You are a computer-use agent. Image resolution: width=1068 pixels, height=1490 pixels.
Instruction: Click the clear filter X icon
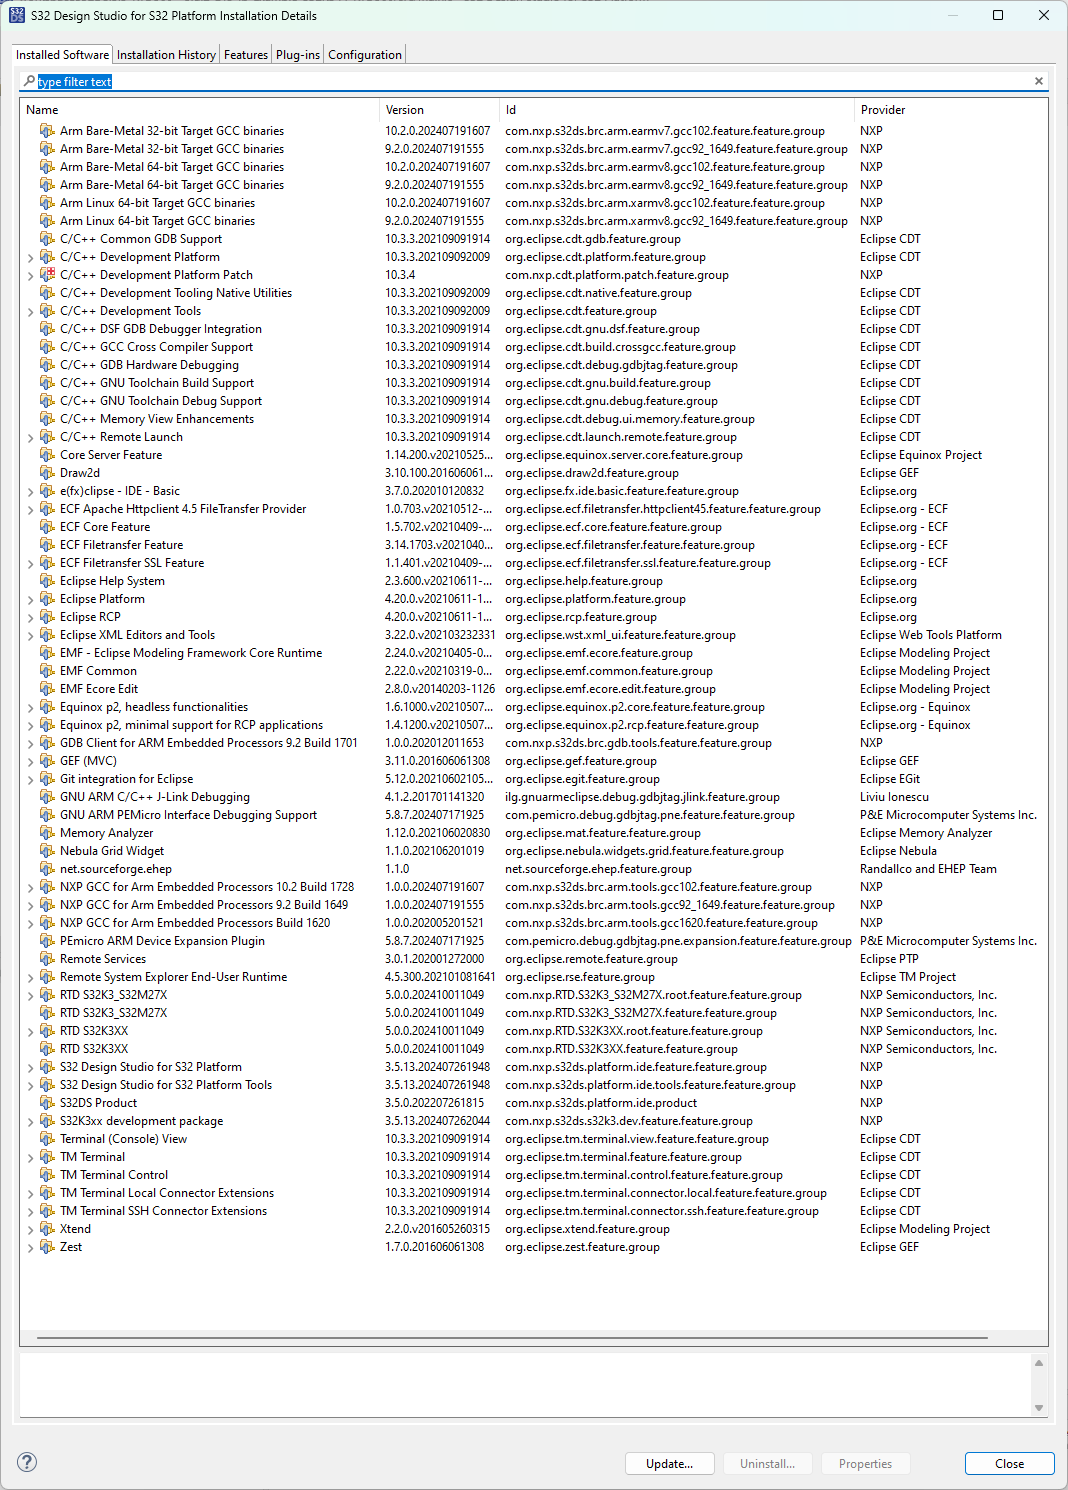pyautogui.click(x=1039, y=81)
